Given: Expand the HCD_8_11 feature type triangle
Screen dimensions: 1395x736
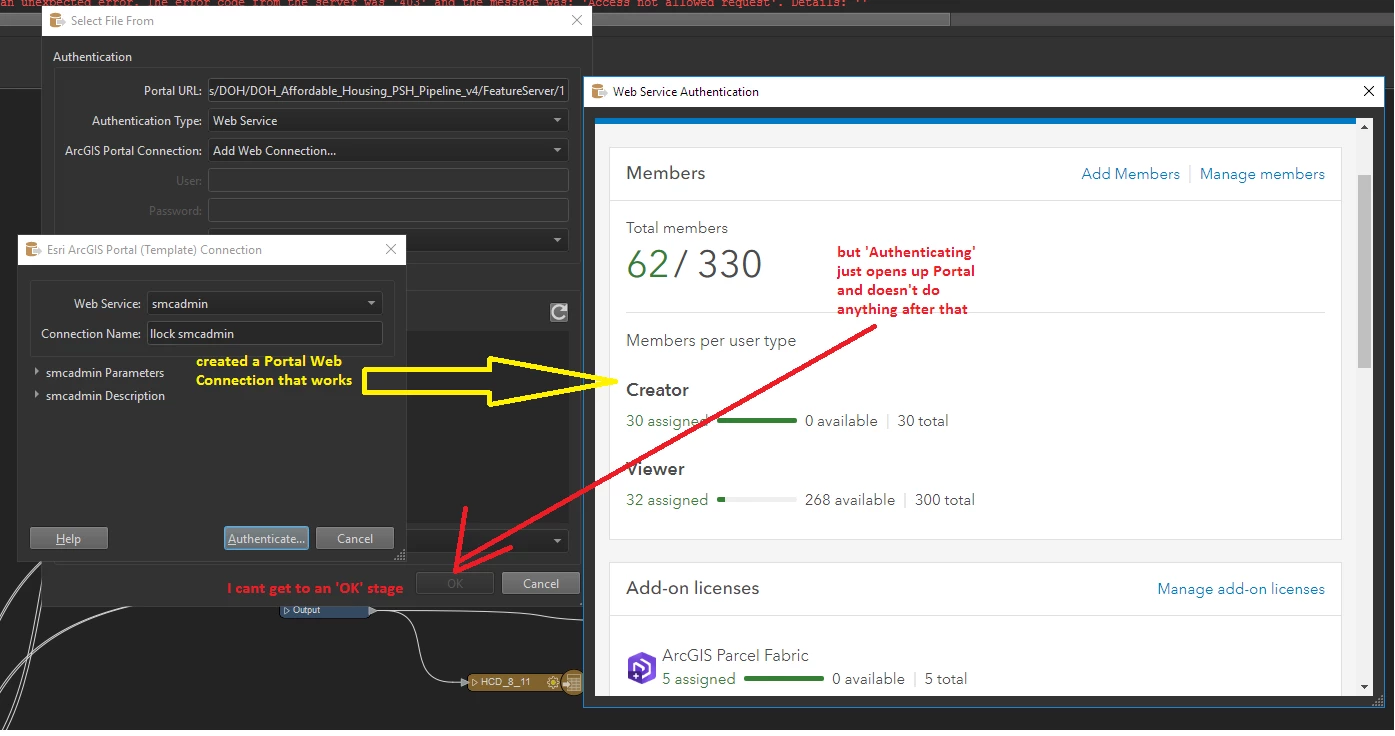Looking at the screenshot, I should pyautogui.click(x=474, y=682).
